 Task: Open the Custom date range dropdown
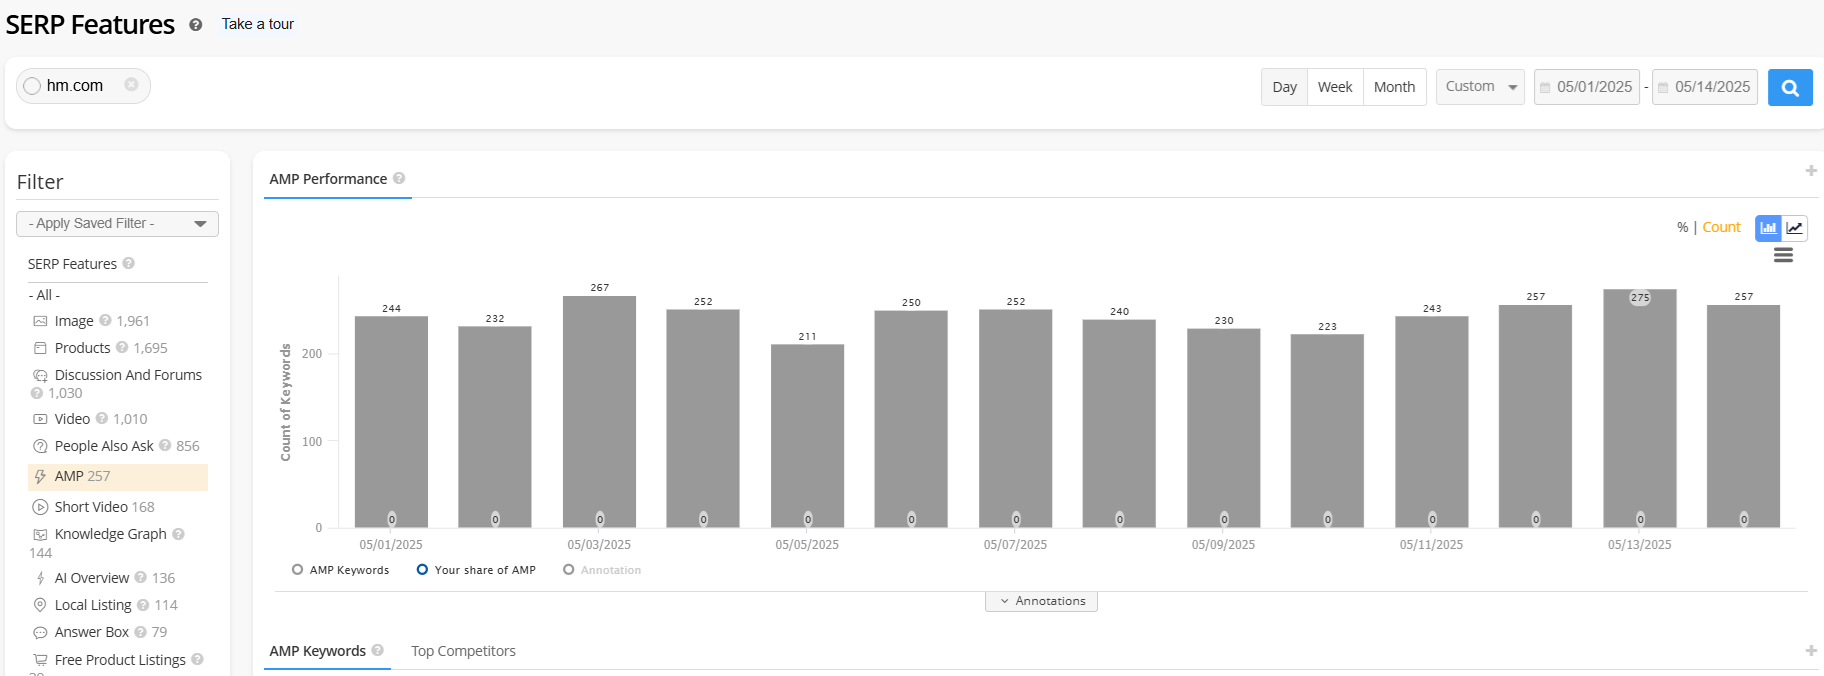pos(1479,87)
